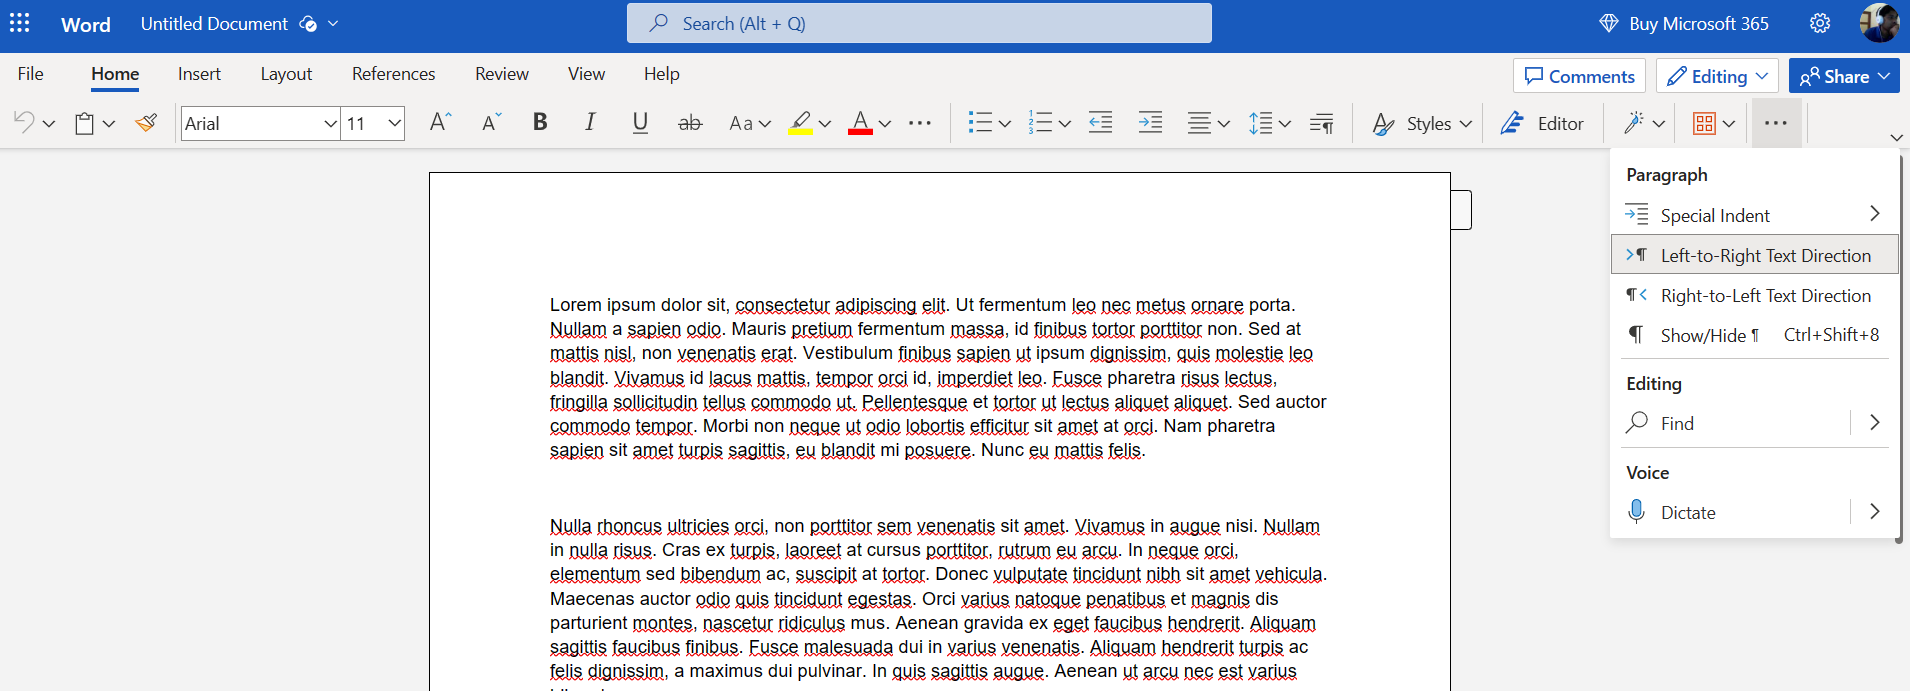Screen dimensions: 1910x691
Task: Click the Word app name
Action: tap(85, 24)
